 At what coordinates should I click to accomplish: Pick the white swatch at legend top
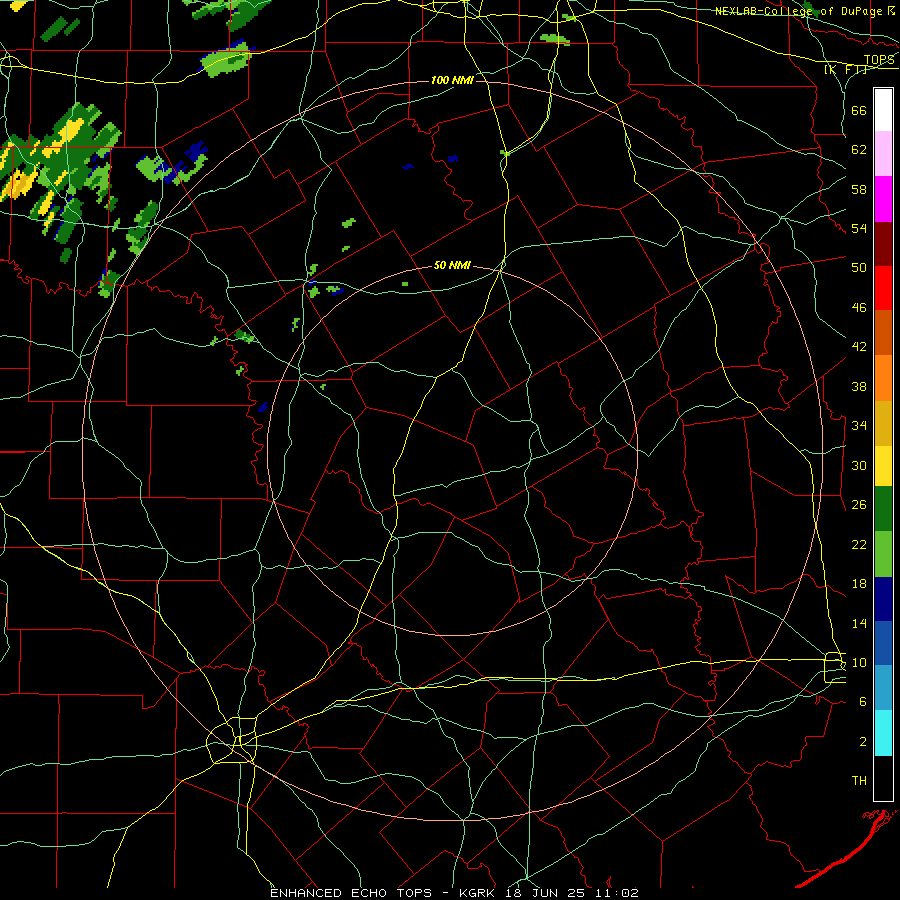[x=883, y=110]
